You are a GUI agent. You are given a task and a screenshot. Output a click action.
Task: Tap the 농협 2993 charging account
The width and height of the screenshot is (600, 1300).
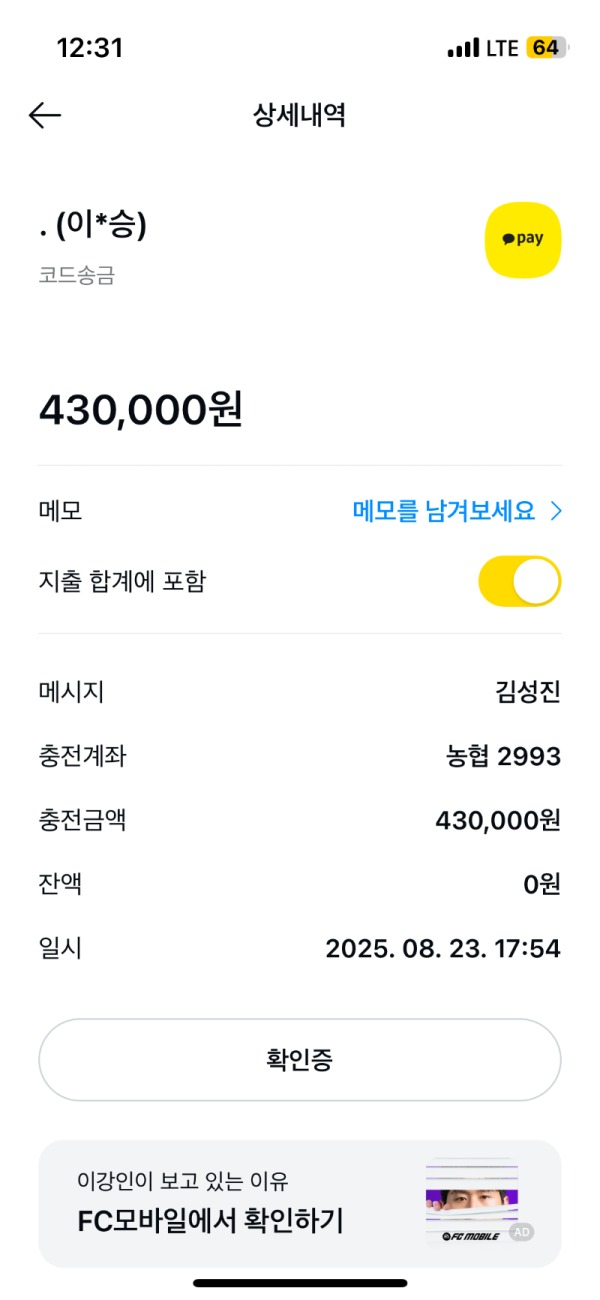point(503,757)
